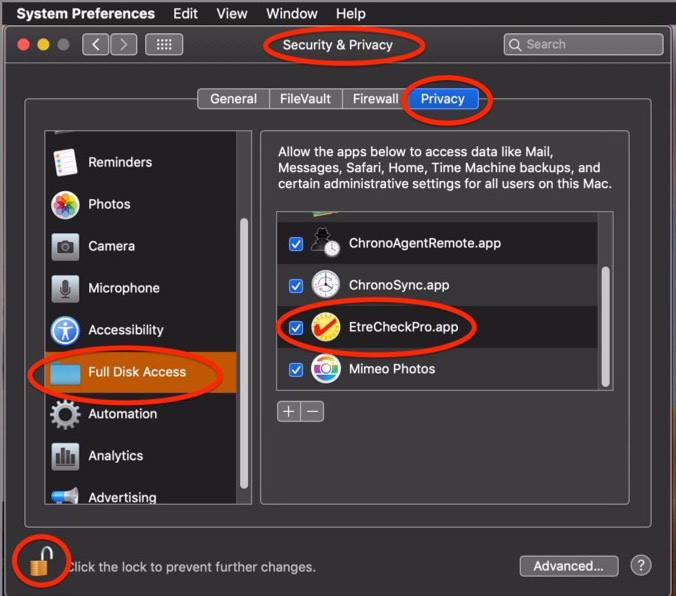Toggle the EtreCheckPro.app checkbox

tap(296, 328)
